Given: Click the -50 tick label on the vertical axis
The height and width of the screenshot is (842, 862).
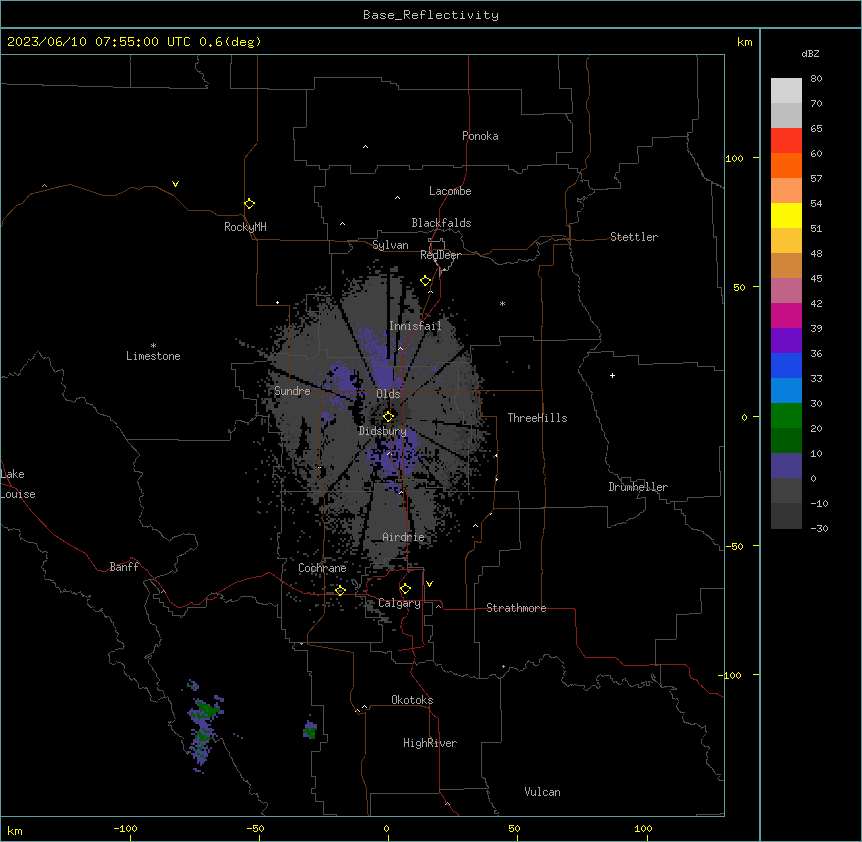Looking at the screenshot, I should [734, 546].
